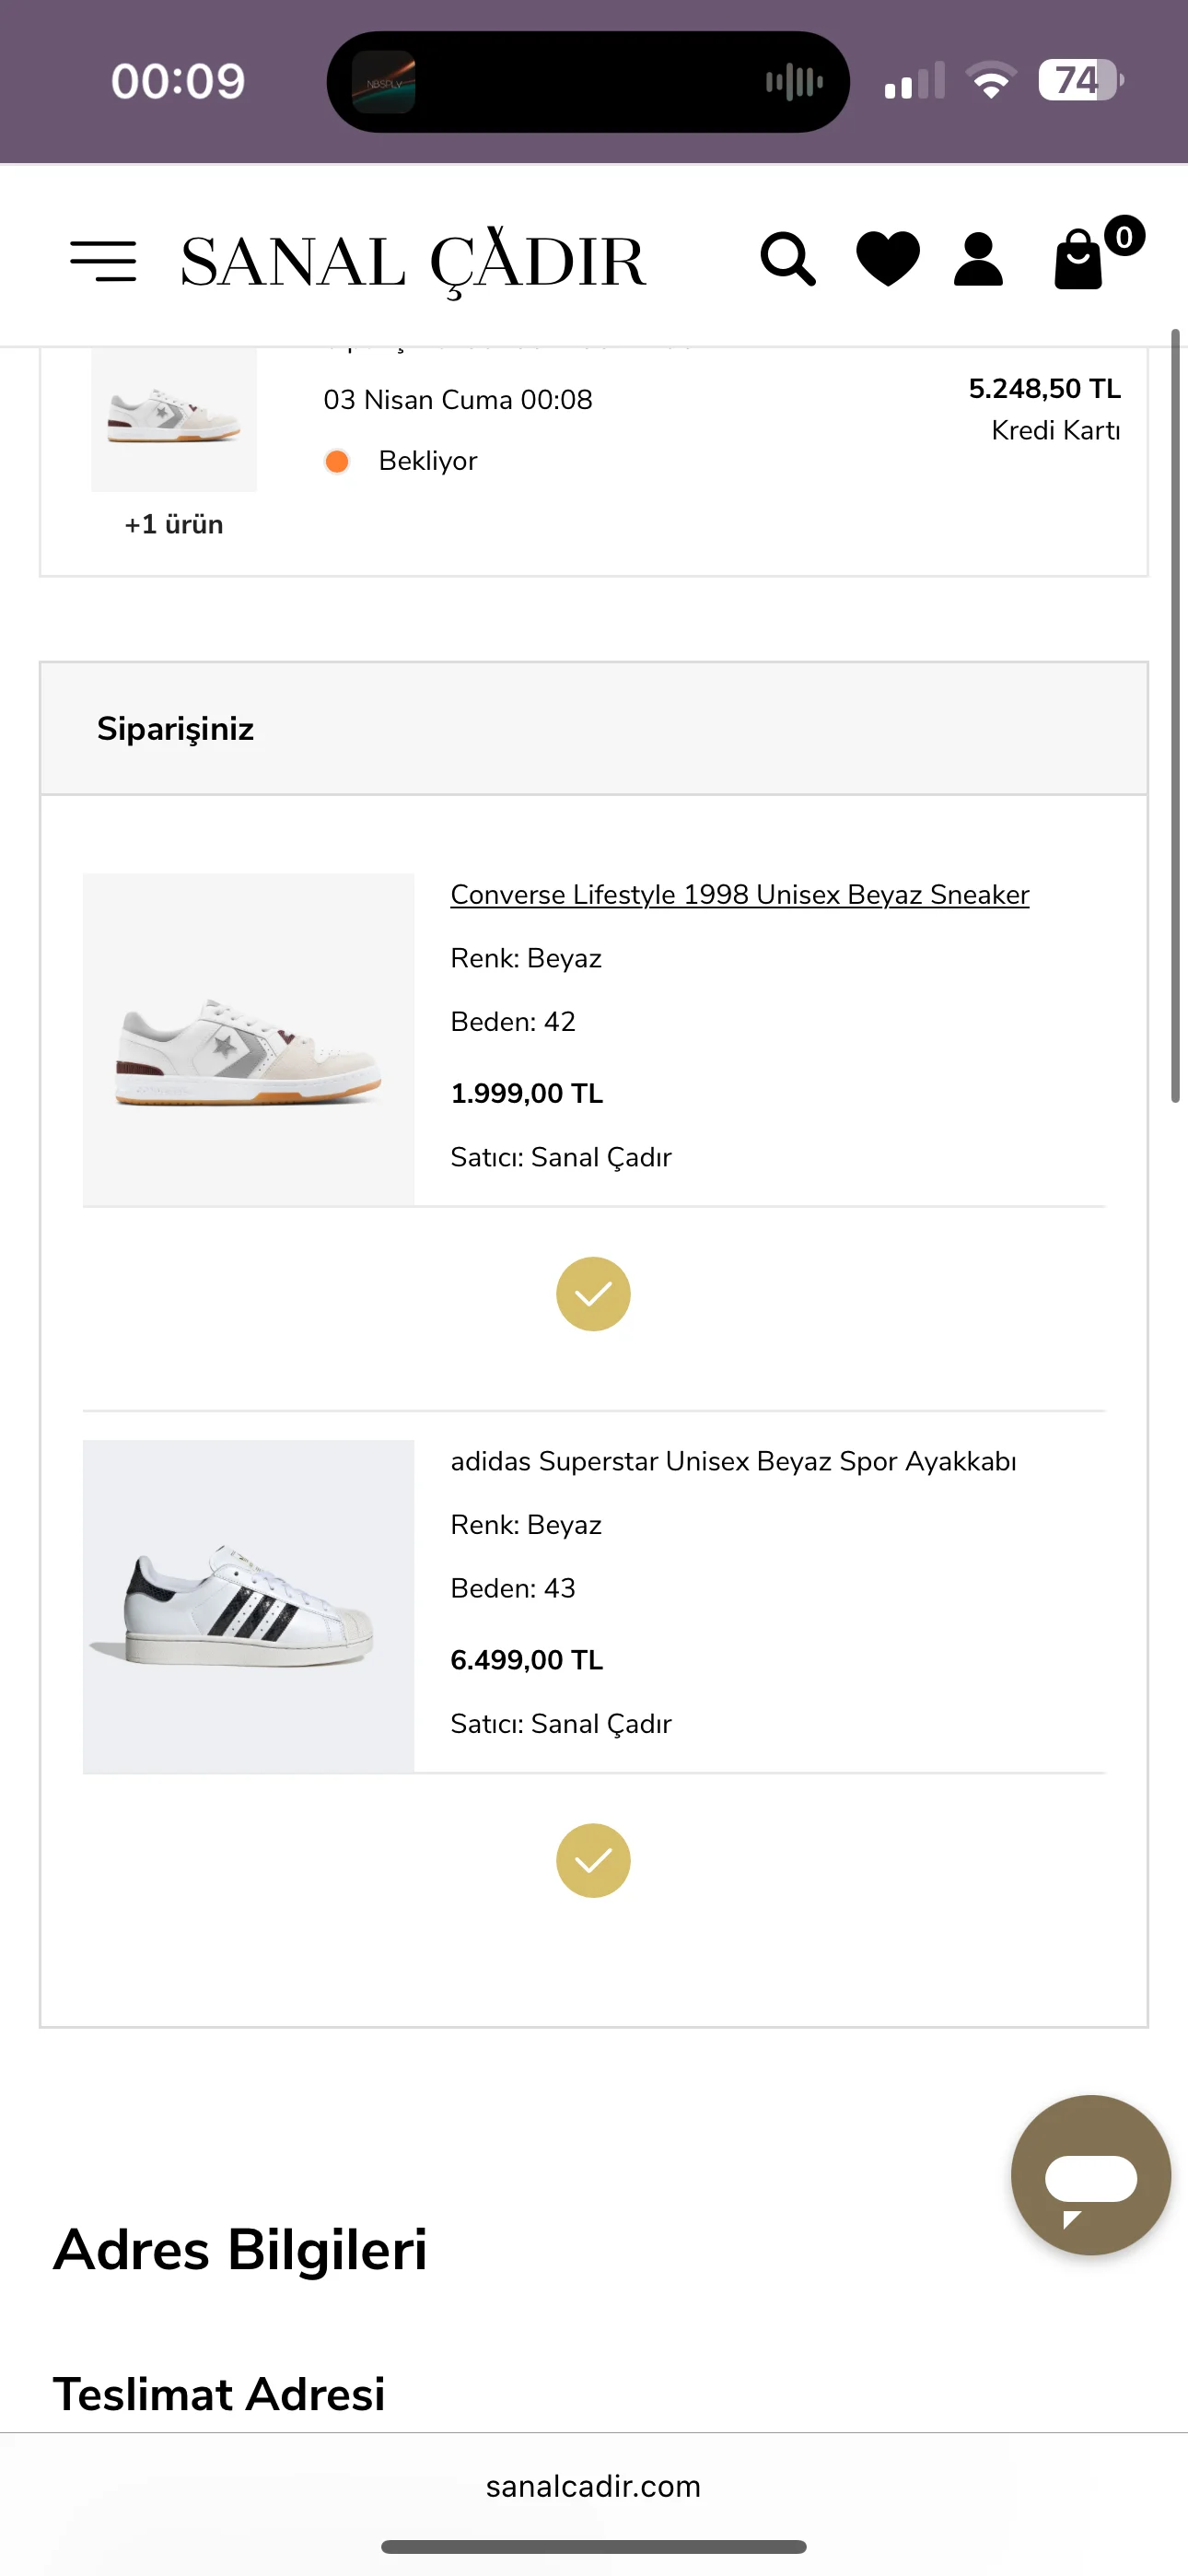Tap the page scrollbar
1188x2576 pixels.
[1176, 716]
